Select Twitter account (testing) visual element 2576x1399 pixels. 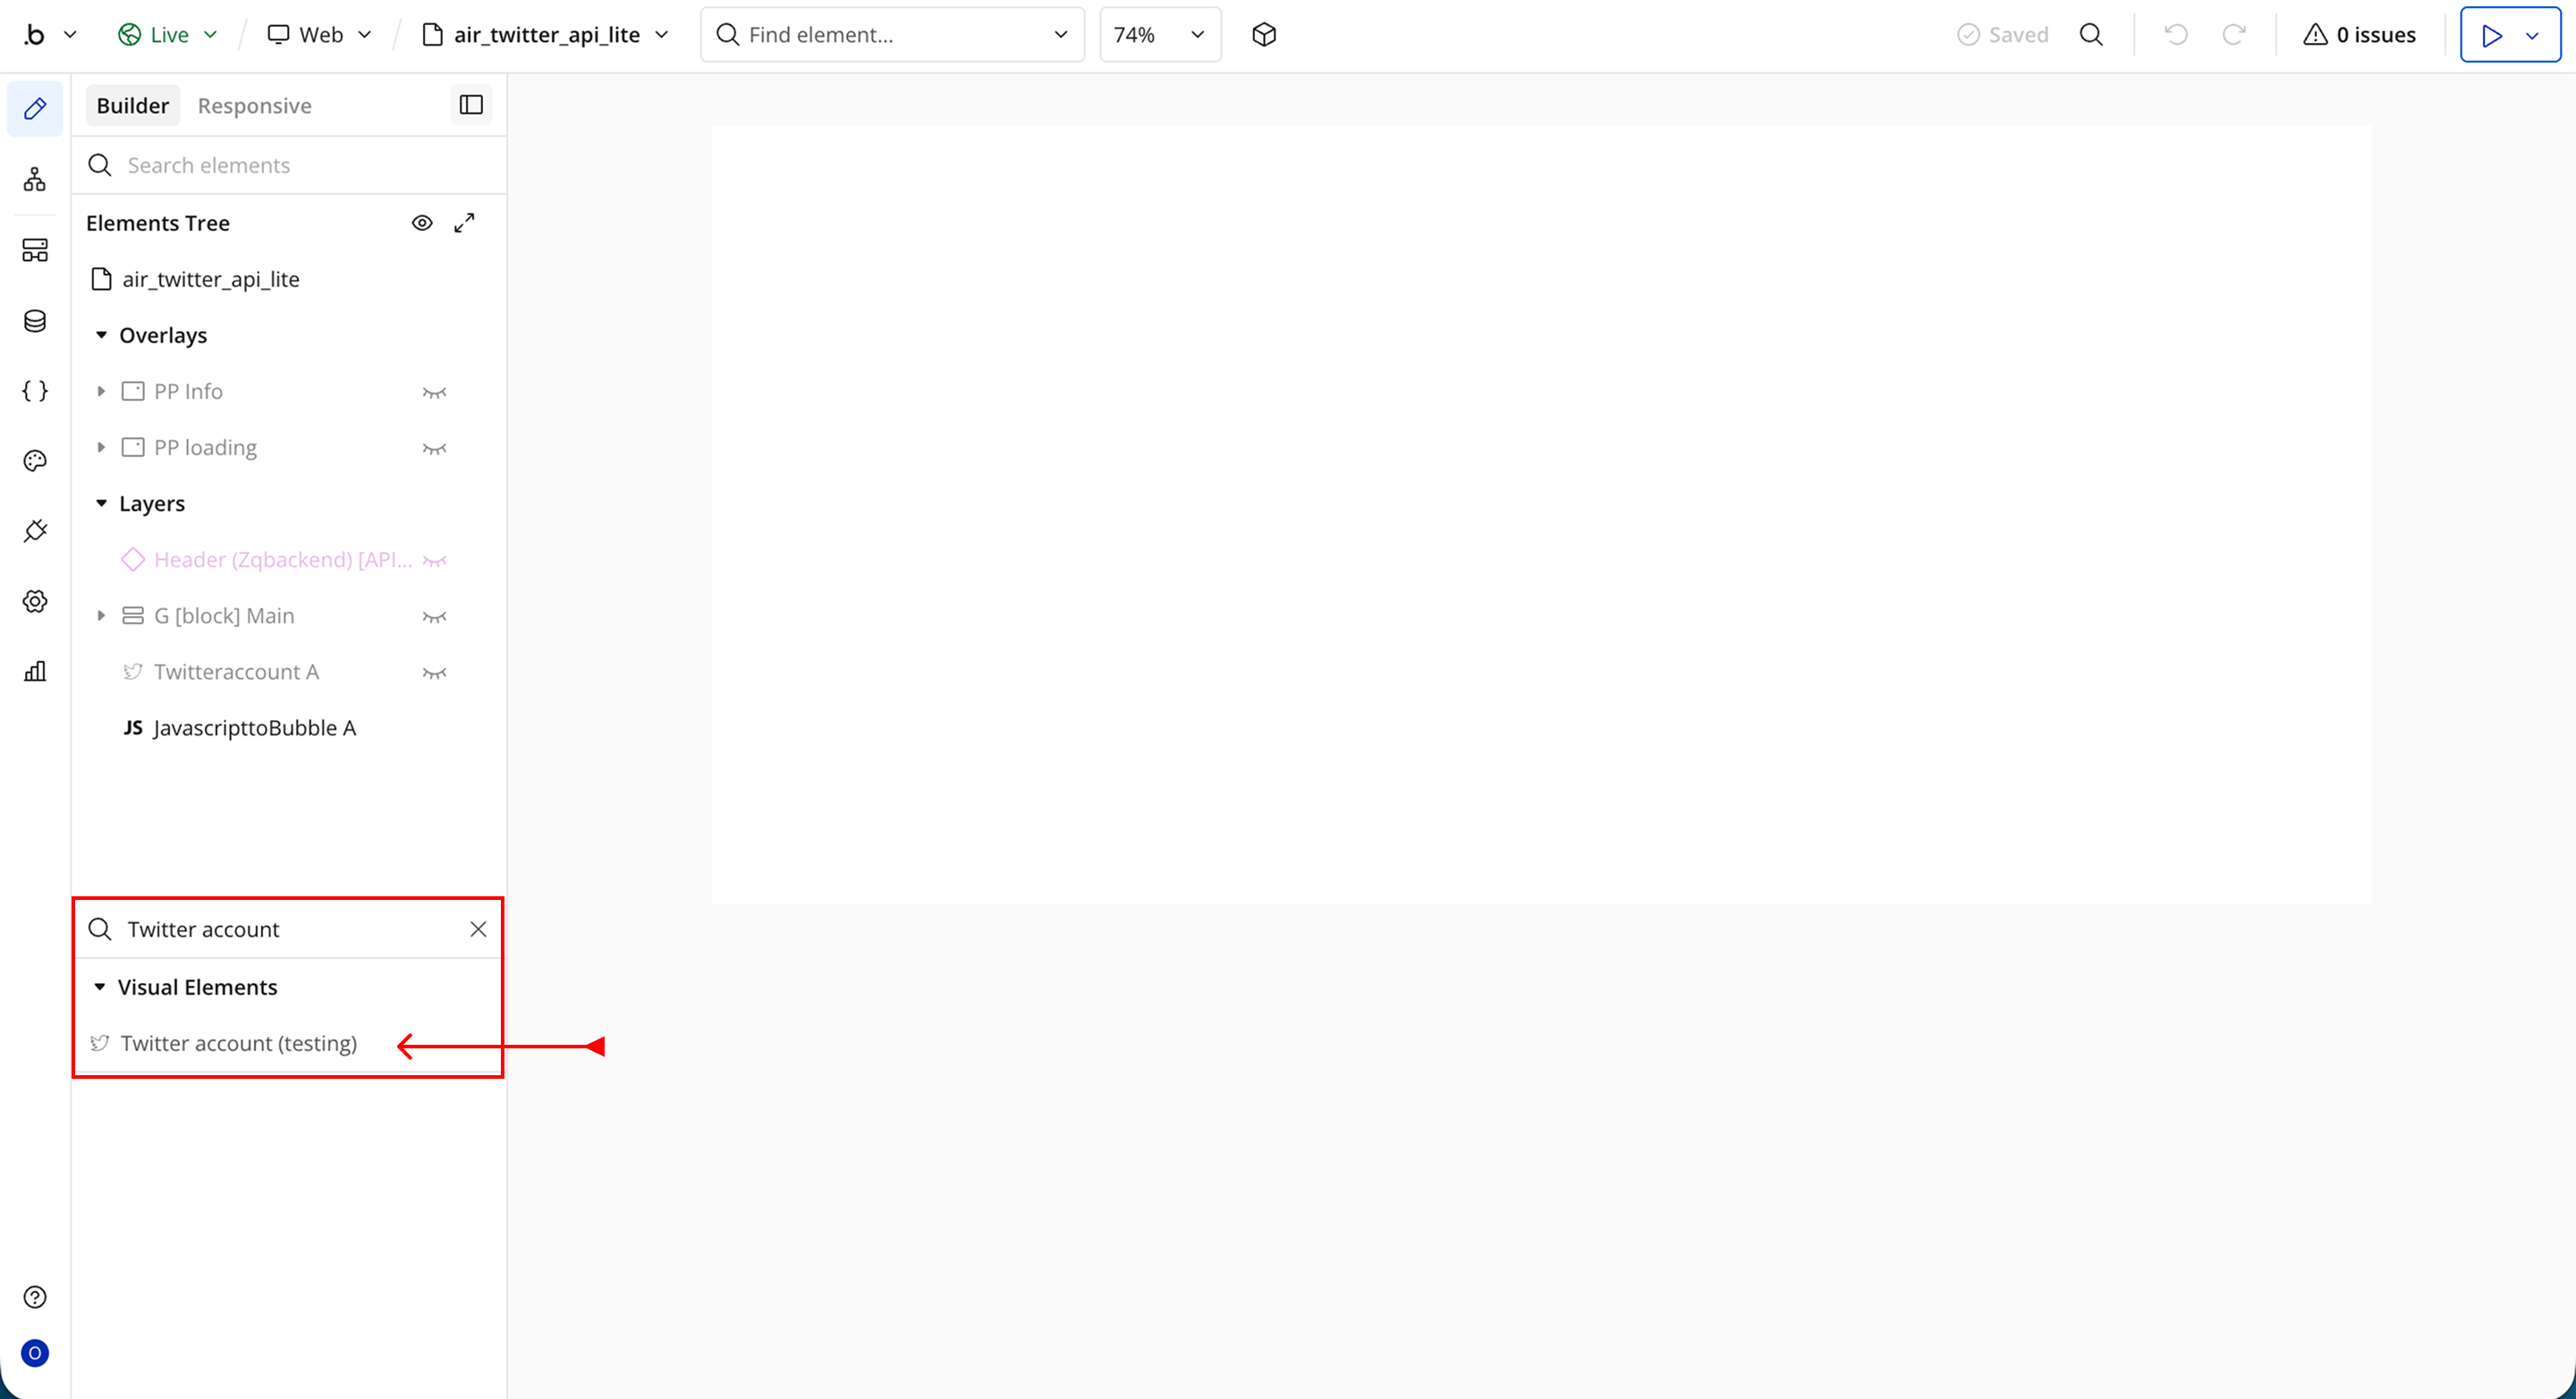238,1043
